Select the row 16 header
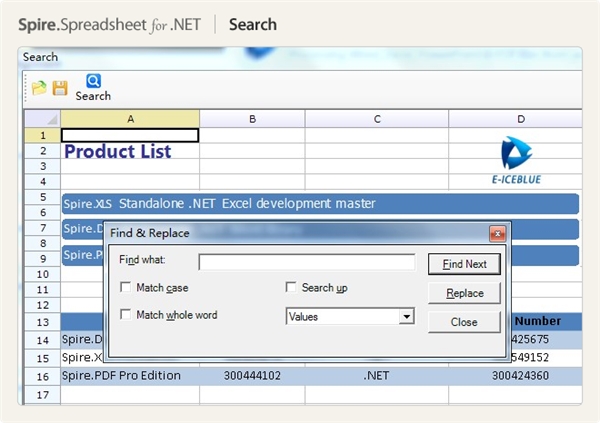This screenshot has height=423, width=600. tap(42, 377)
